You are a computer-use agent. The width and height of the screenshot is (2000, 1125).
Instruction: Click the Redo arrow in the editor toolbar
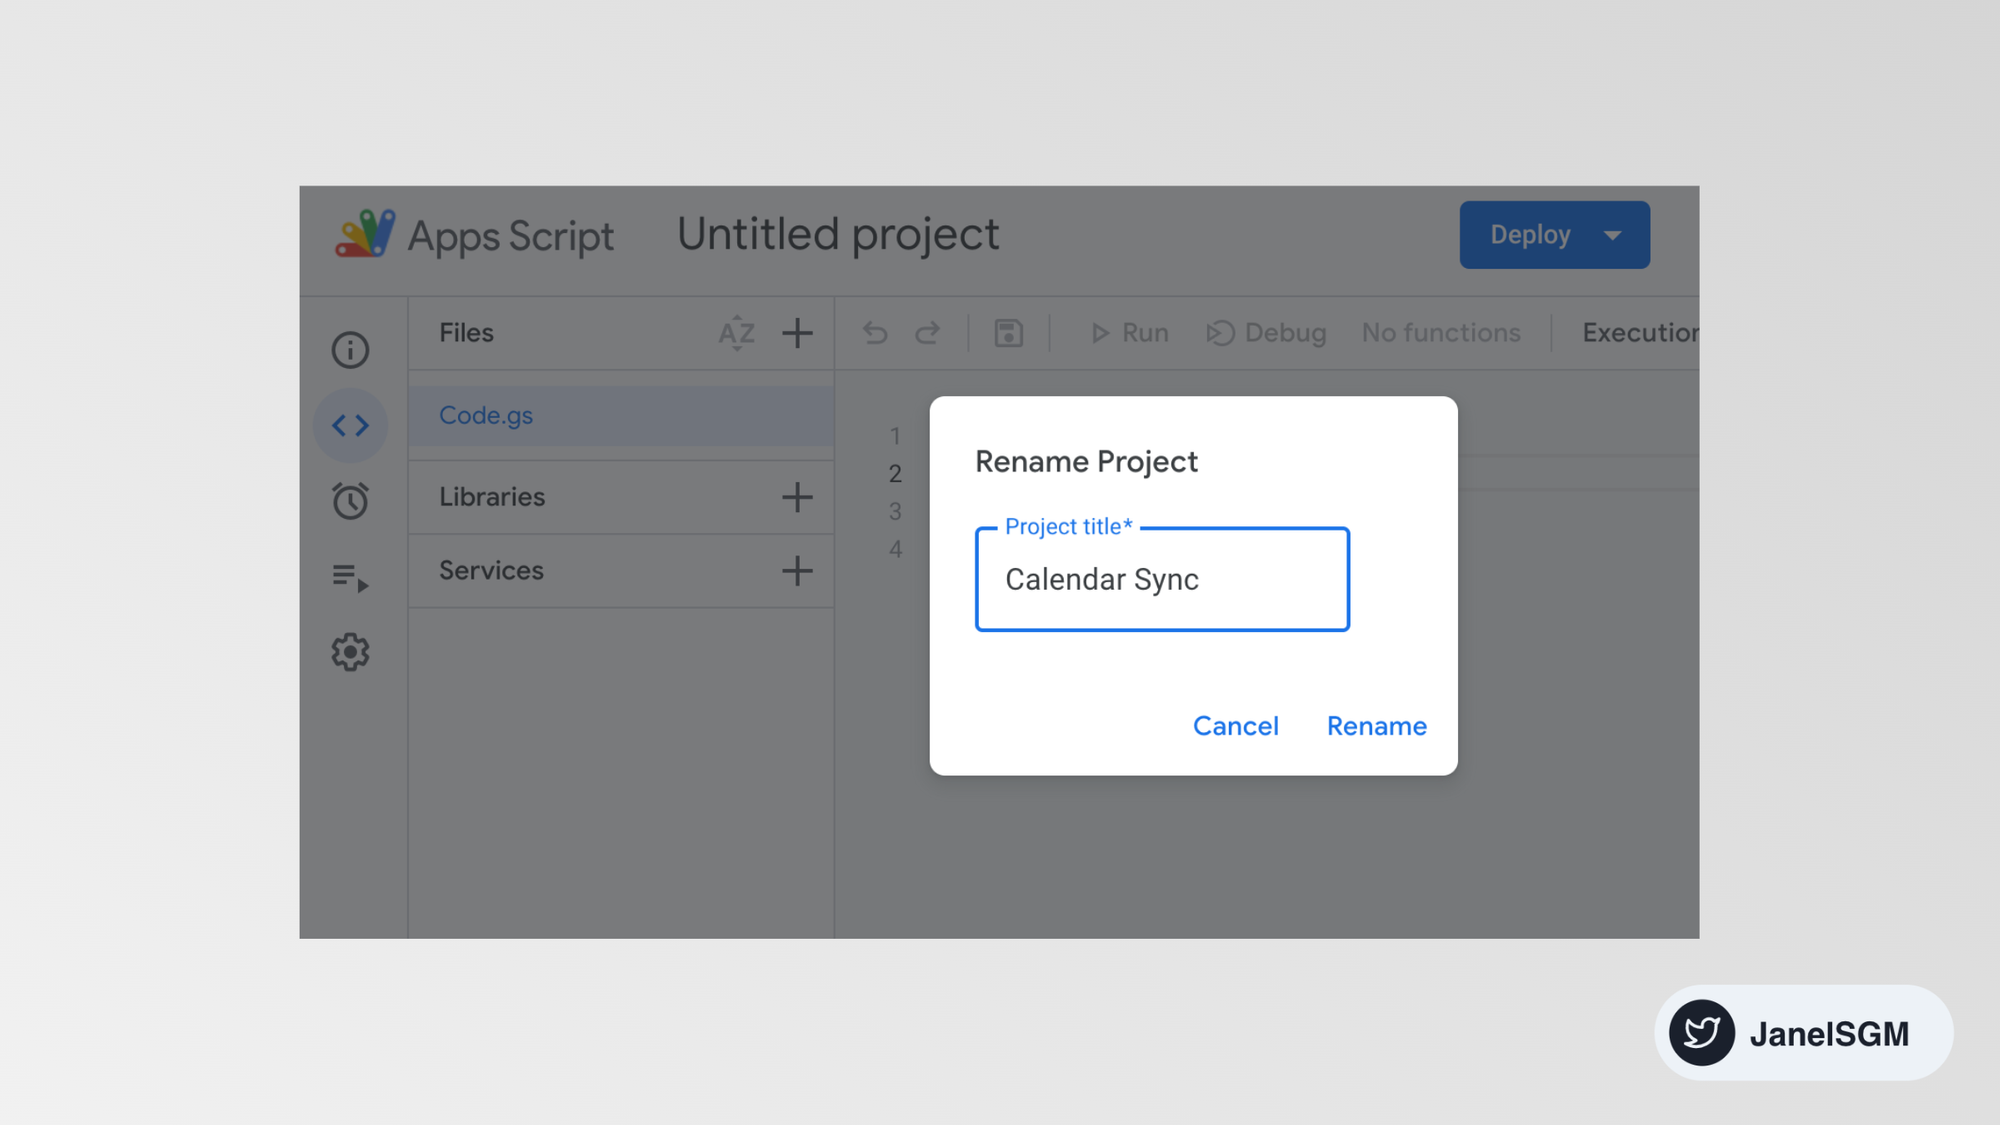(x=928, y=333)
